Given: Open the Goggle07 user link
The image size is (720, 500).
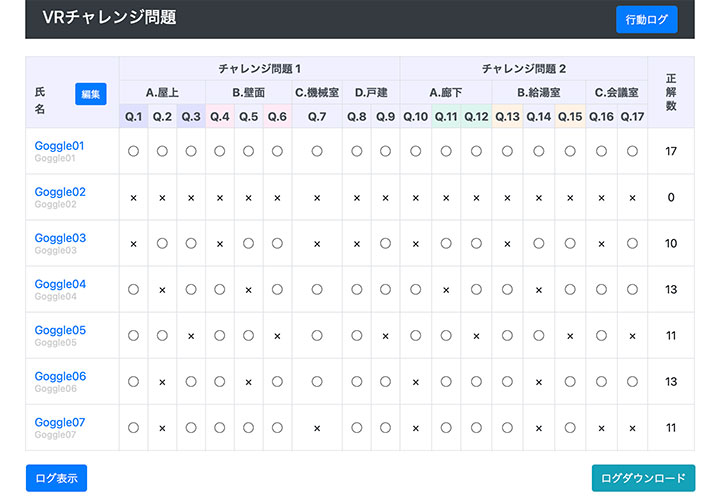Looking at the screenshot, I should 60,422.
